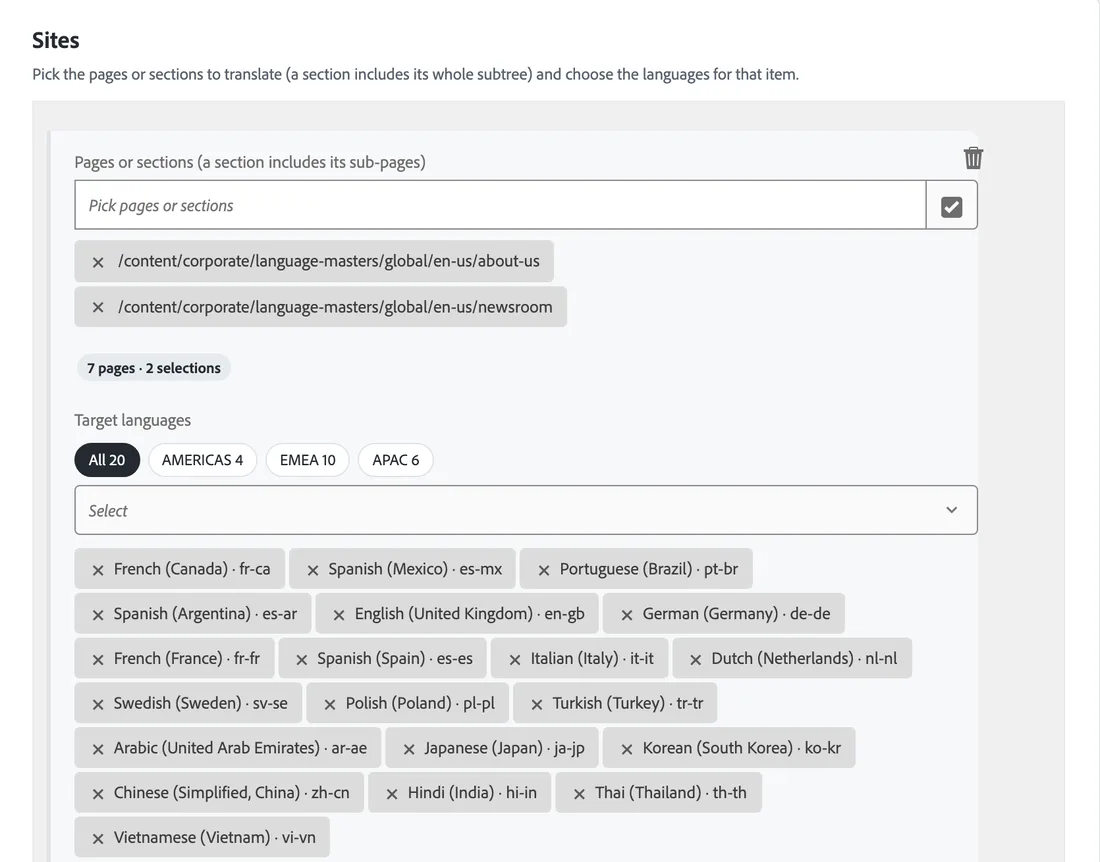
Task: Remove Turkish (Turkey) tr-tr tag
Action: pos(537,705)
